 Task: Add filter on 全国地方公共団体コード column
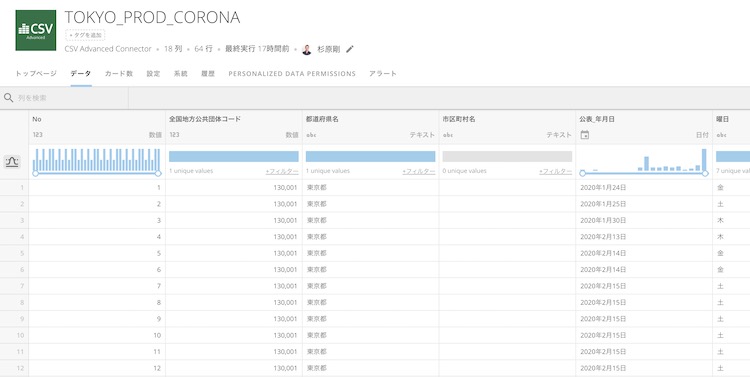pyautogui.click(x=282, y=171)
